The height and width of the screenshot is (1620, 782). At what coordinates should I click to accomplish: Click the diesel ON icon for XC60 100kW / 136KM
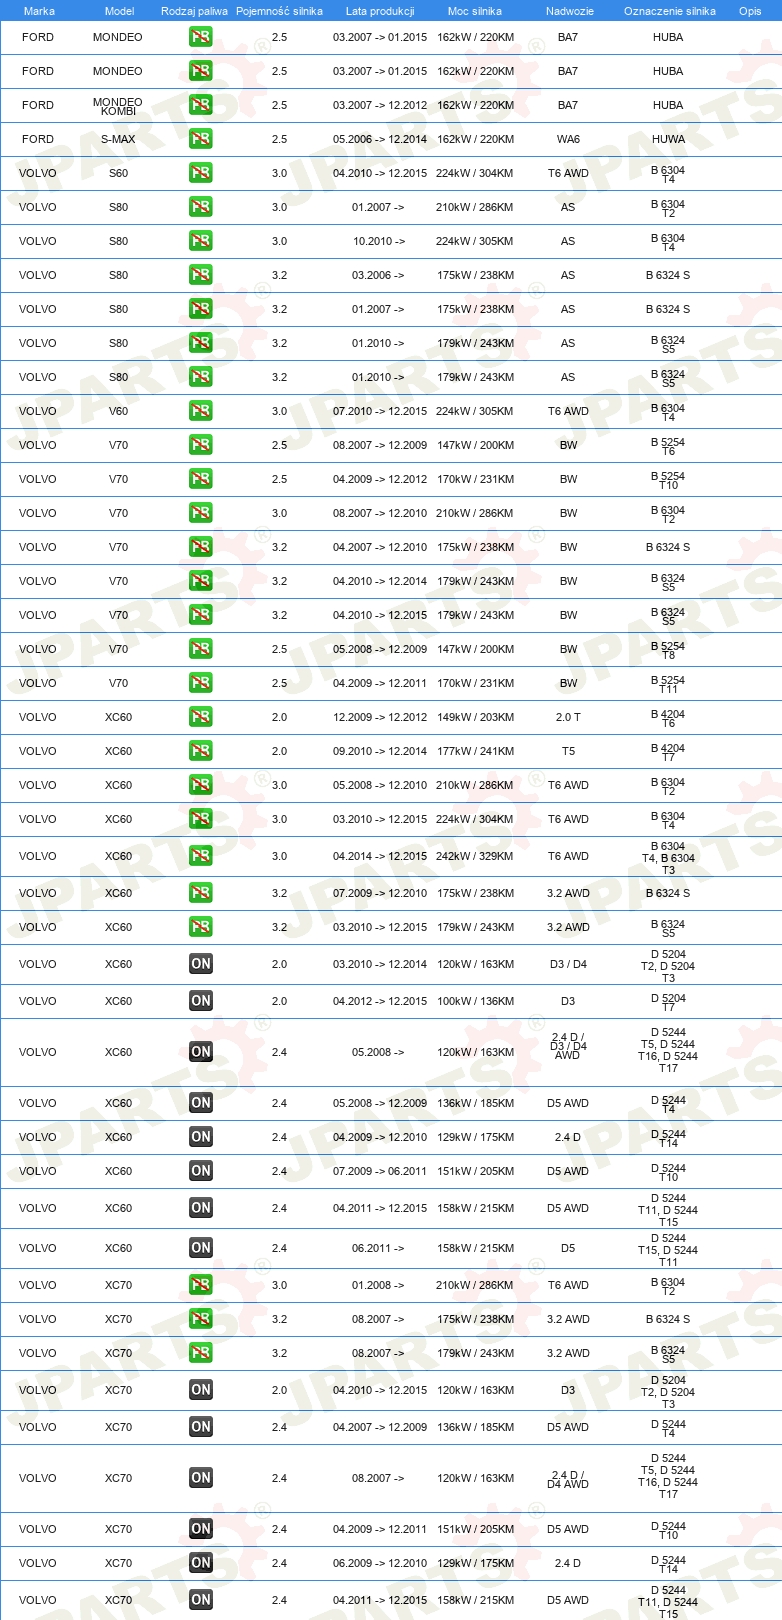(201, 1001)
